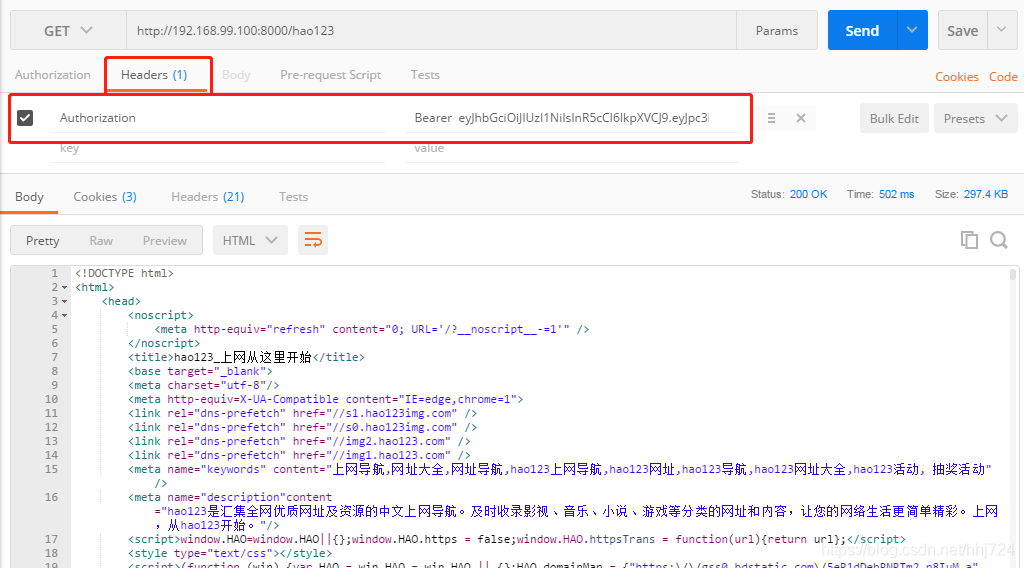The image size is (1024, 568).
Task: Click the '502 ms' time value
Action: 896,195
